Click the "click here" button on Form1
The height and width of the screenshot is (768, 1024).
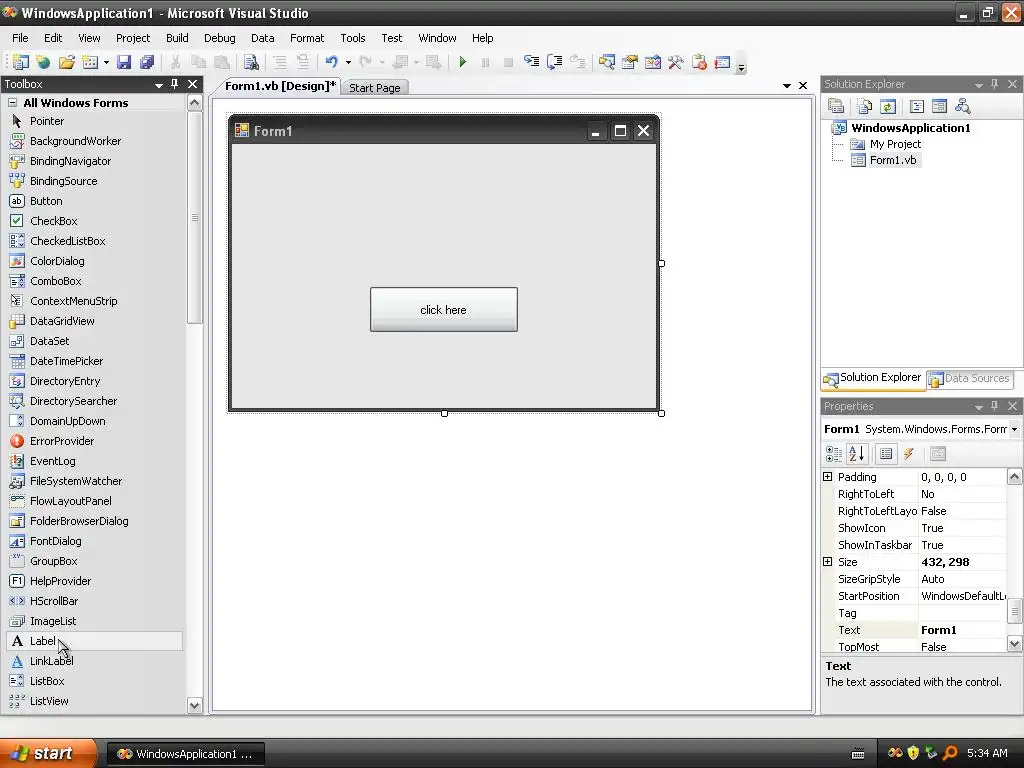[443, 310]
